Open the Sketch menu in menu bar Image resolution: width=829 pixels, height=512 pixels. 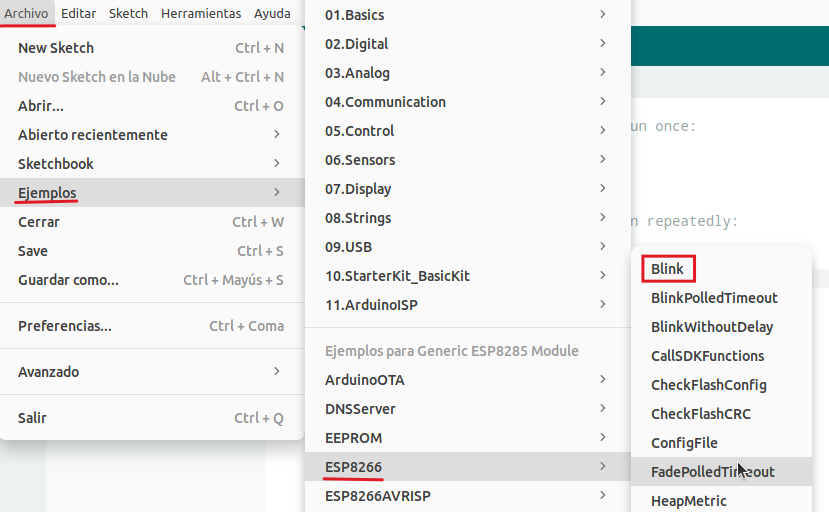(x=128, y=13)
